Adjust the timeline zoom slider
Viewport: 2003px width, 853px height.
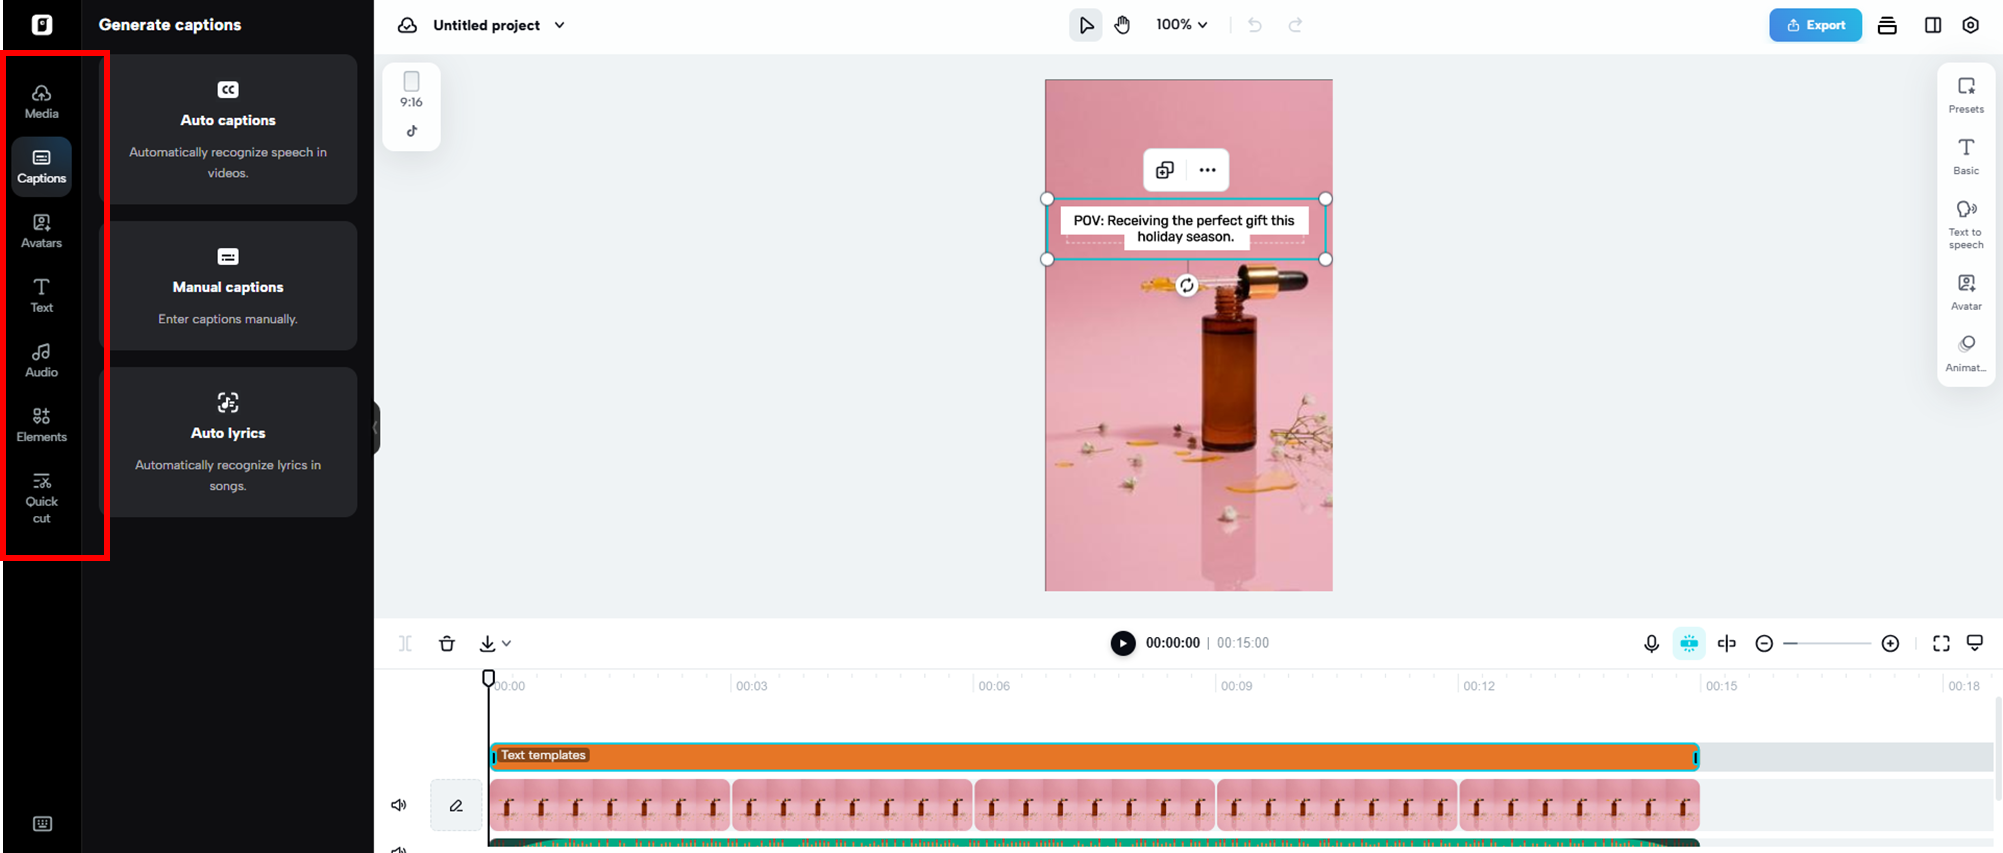[x=1827, y=643]
